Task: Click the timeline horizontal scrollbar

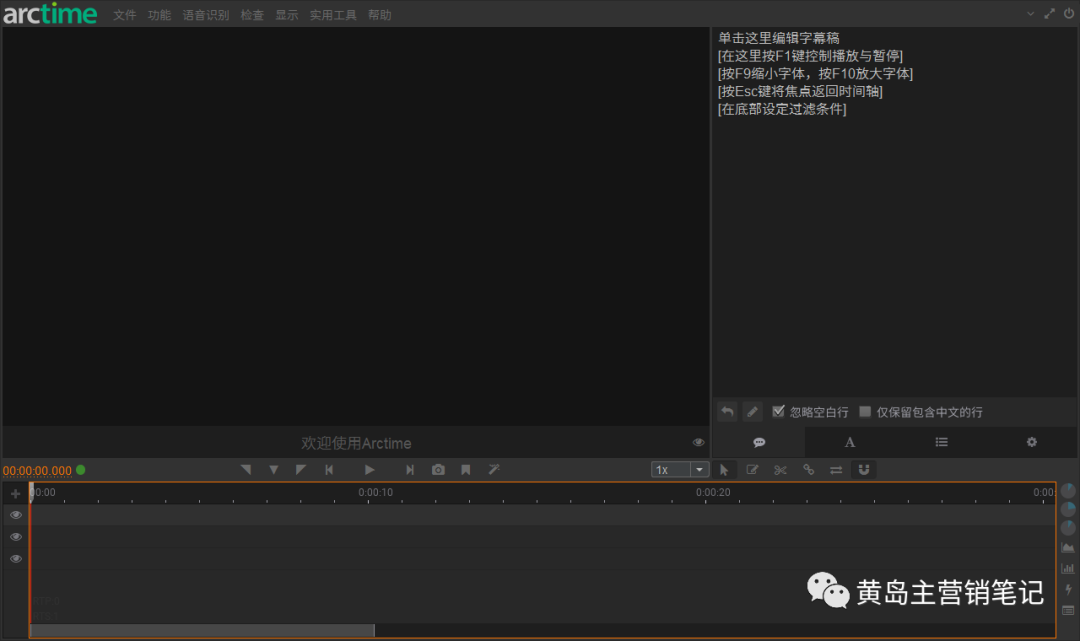Action: click(x=202, y=631)
